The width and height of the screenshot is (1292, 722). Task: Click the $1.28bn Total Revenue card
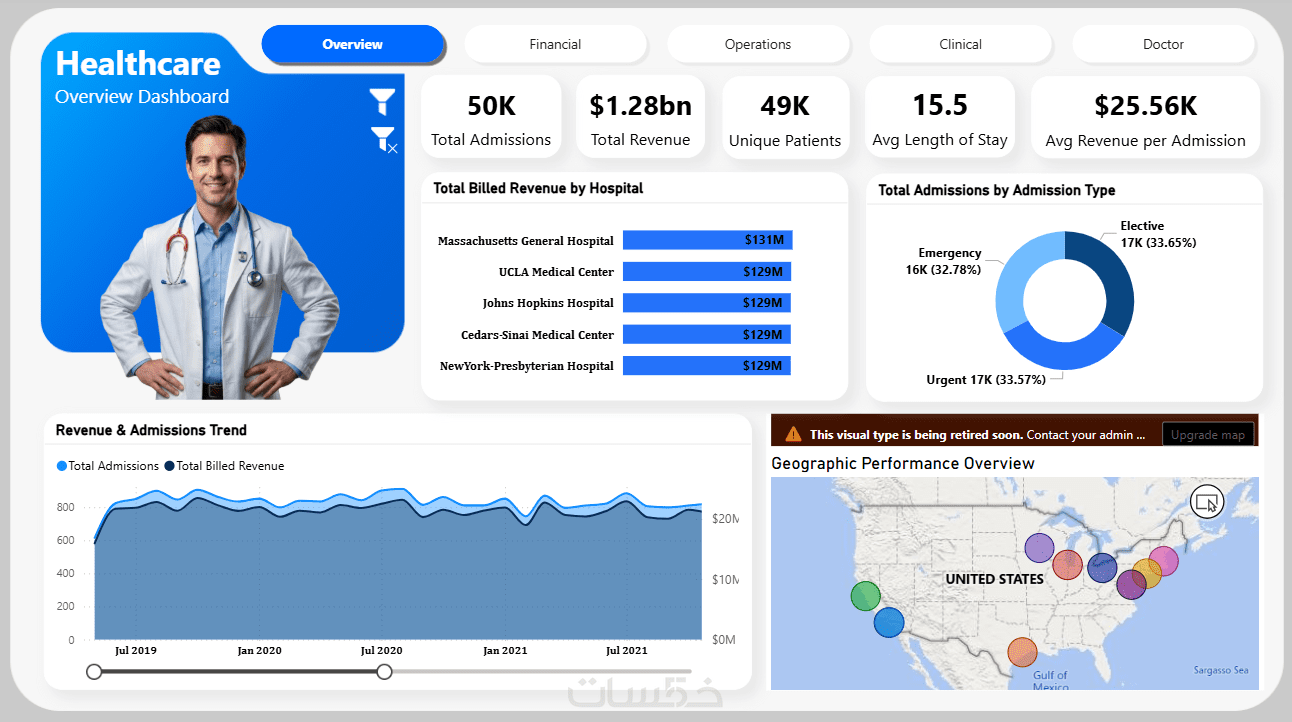(640, 117)
